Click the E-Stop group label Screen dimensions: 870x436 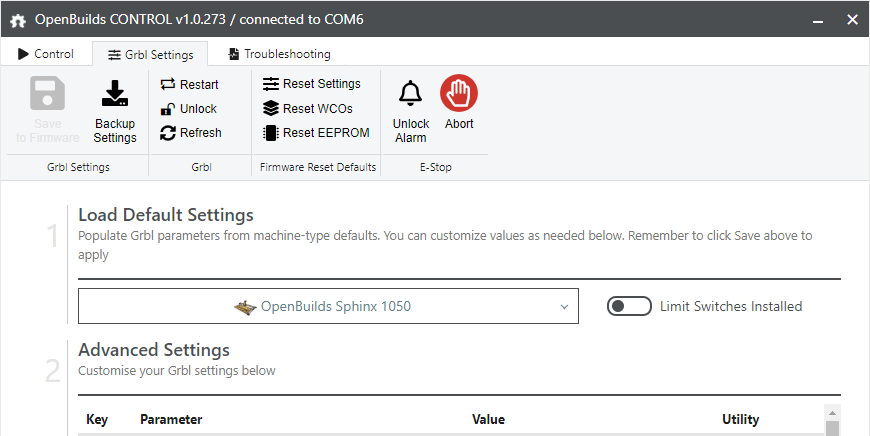coord(436,167)
